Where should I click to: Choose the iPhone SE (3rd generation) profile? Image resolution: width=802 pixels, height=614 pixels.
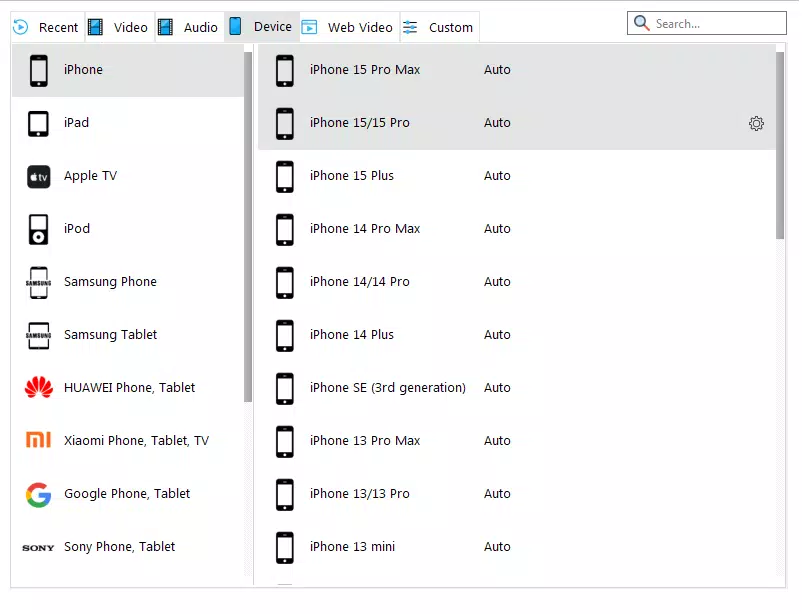[x=517, y=388]
